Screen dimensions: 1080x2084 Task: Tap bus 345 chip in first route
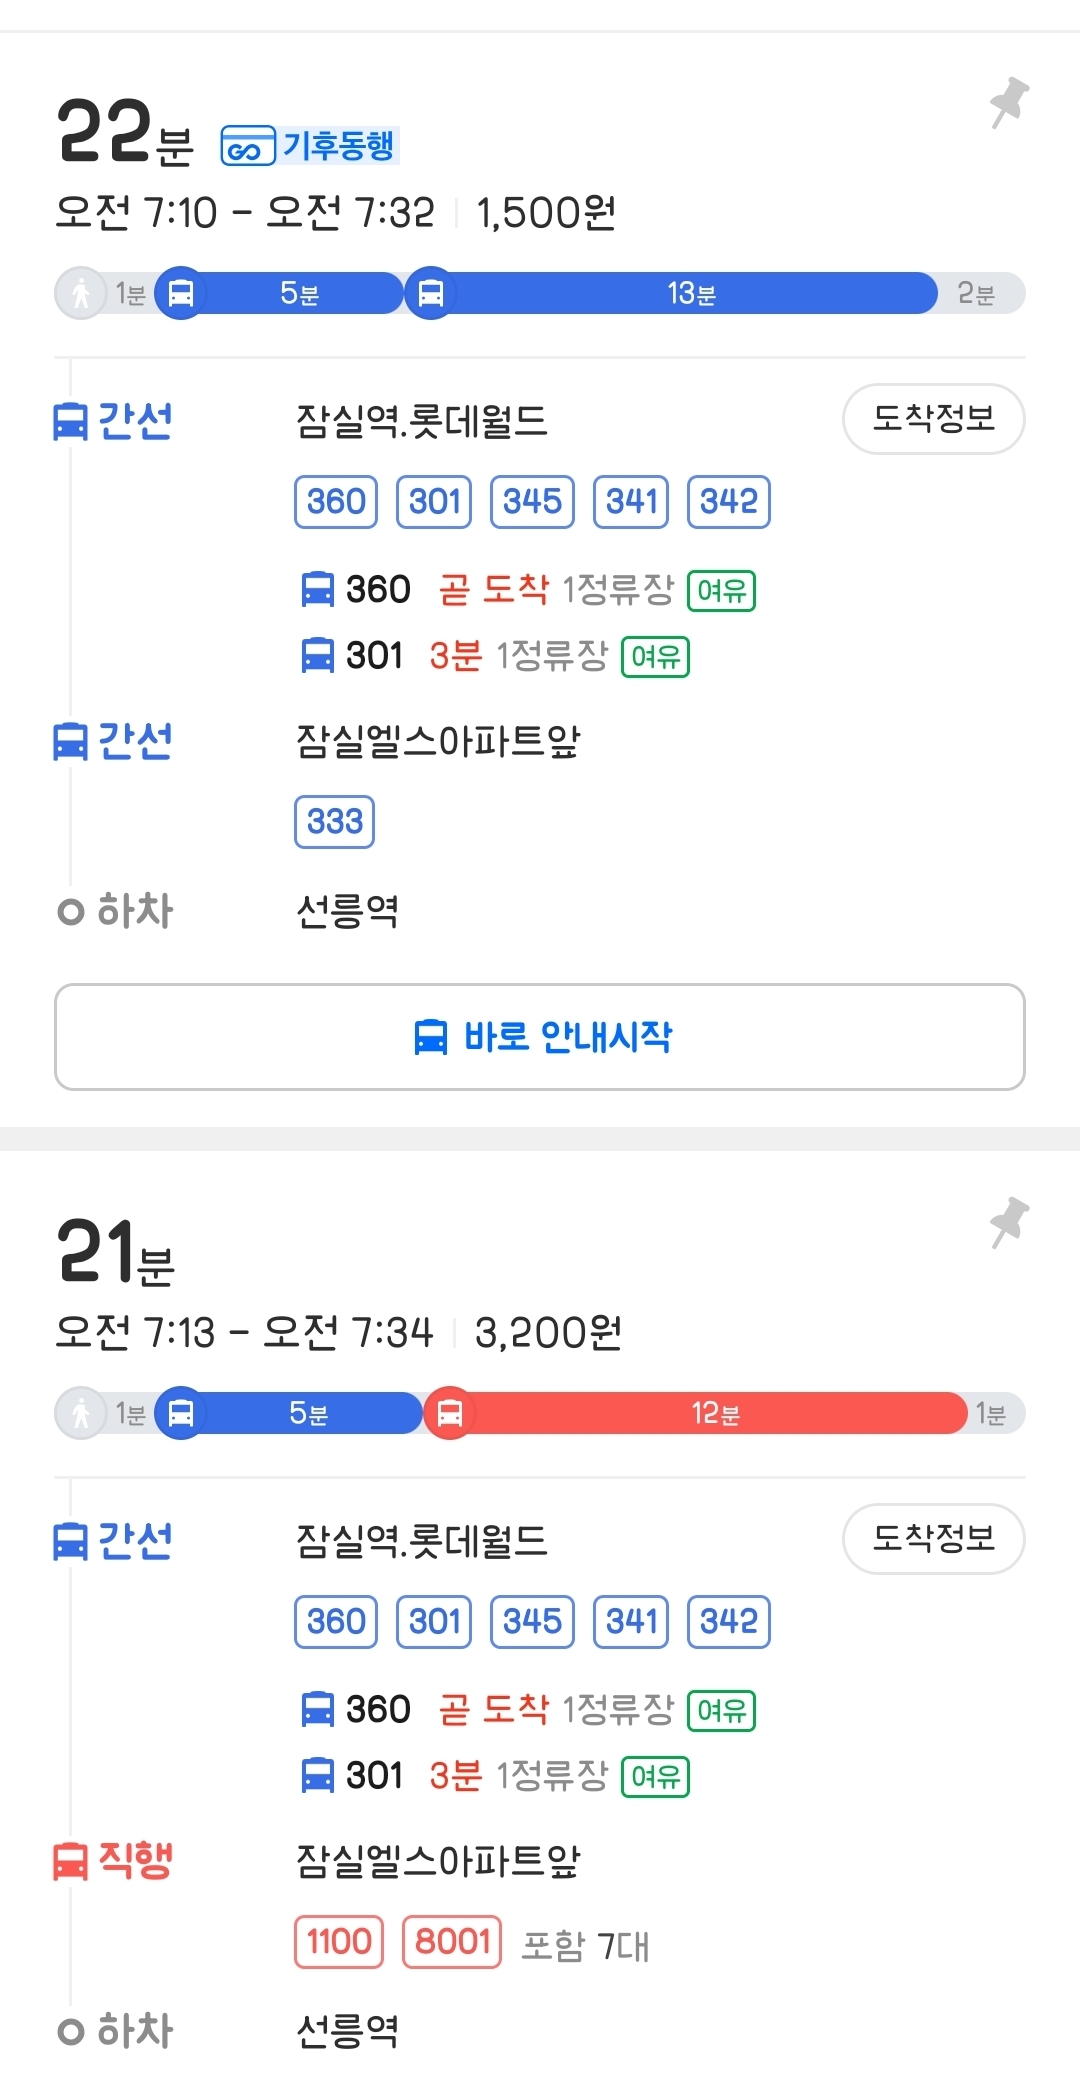[x=532, y=501]
